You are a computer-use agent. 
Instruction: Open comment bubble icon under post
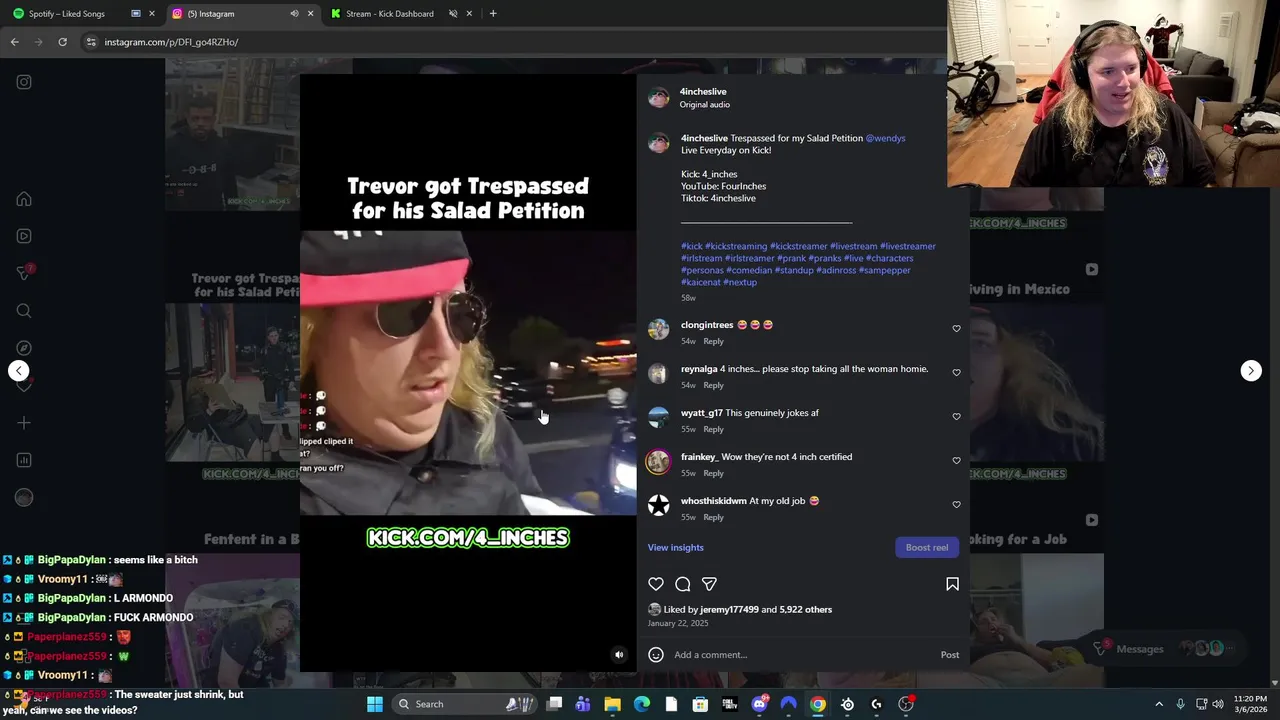(683, 584)
